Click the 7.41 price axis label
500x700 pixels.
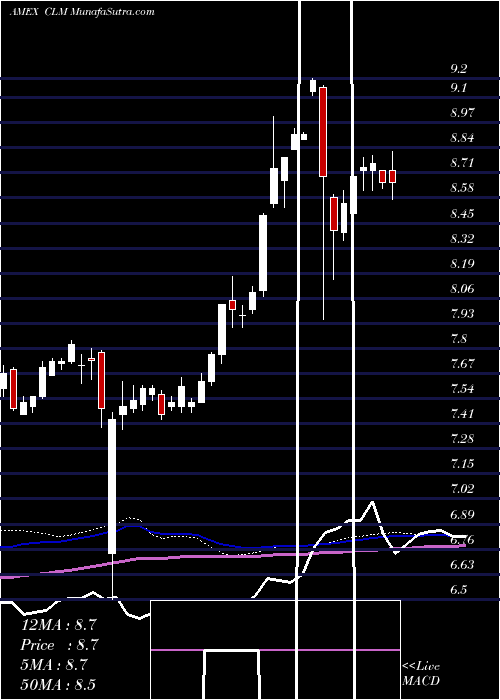(462, 414)
